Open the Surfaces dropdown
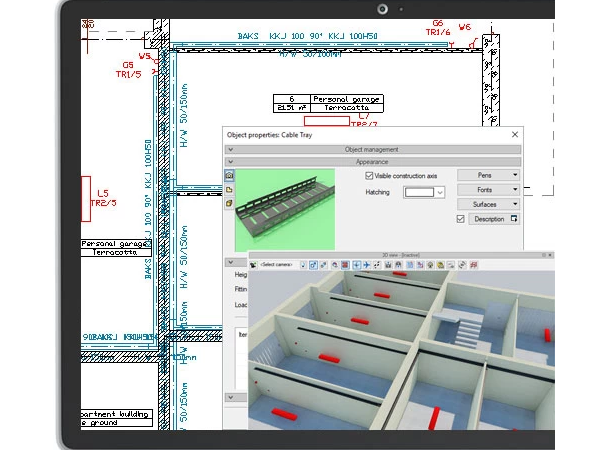 point(488,204)
